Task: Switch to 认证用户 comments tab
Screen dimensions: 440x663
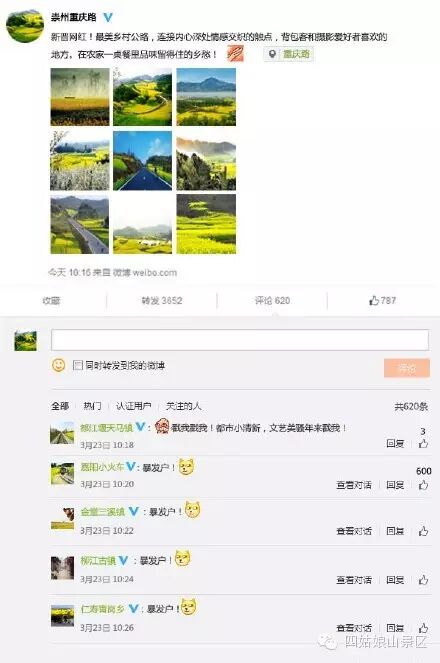Action: tap(134, 406)
